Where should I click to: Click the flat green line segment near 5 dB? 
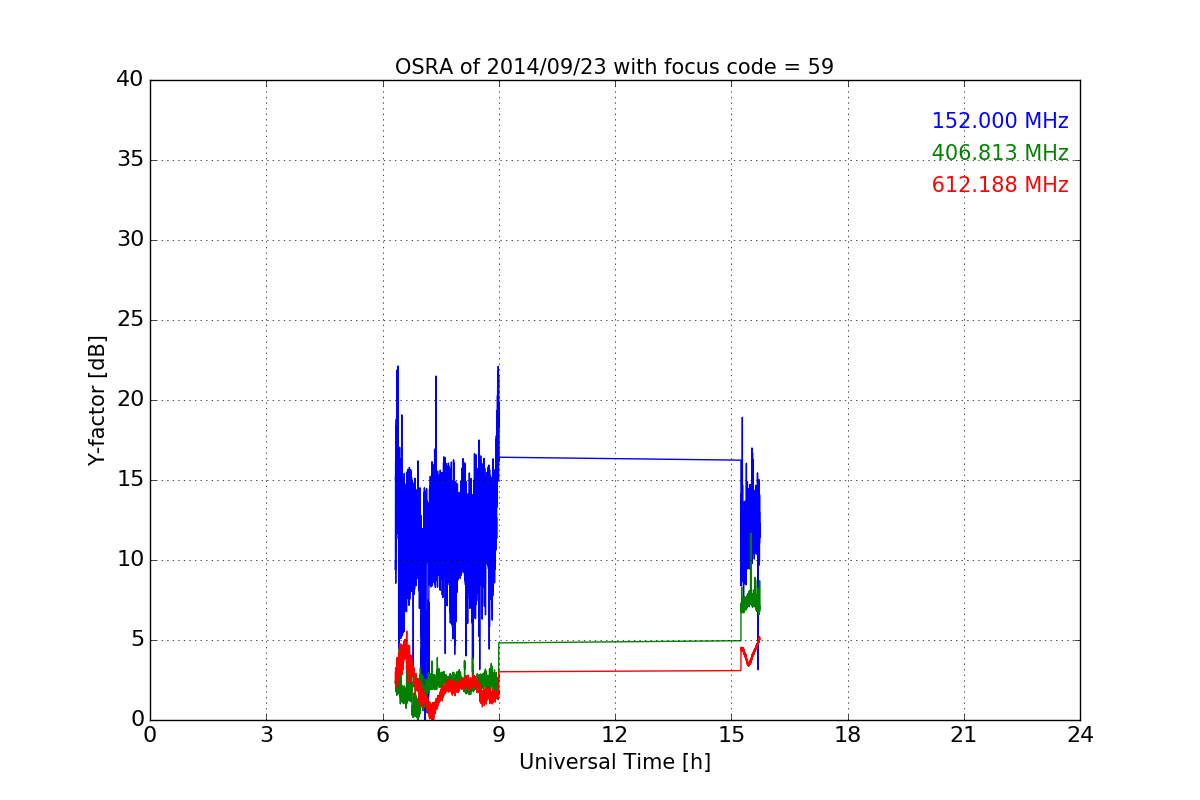pyautogui.click(x=620, y=642)
